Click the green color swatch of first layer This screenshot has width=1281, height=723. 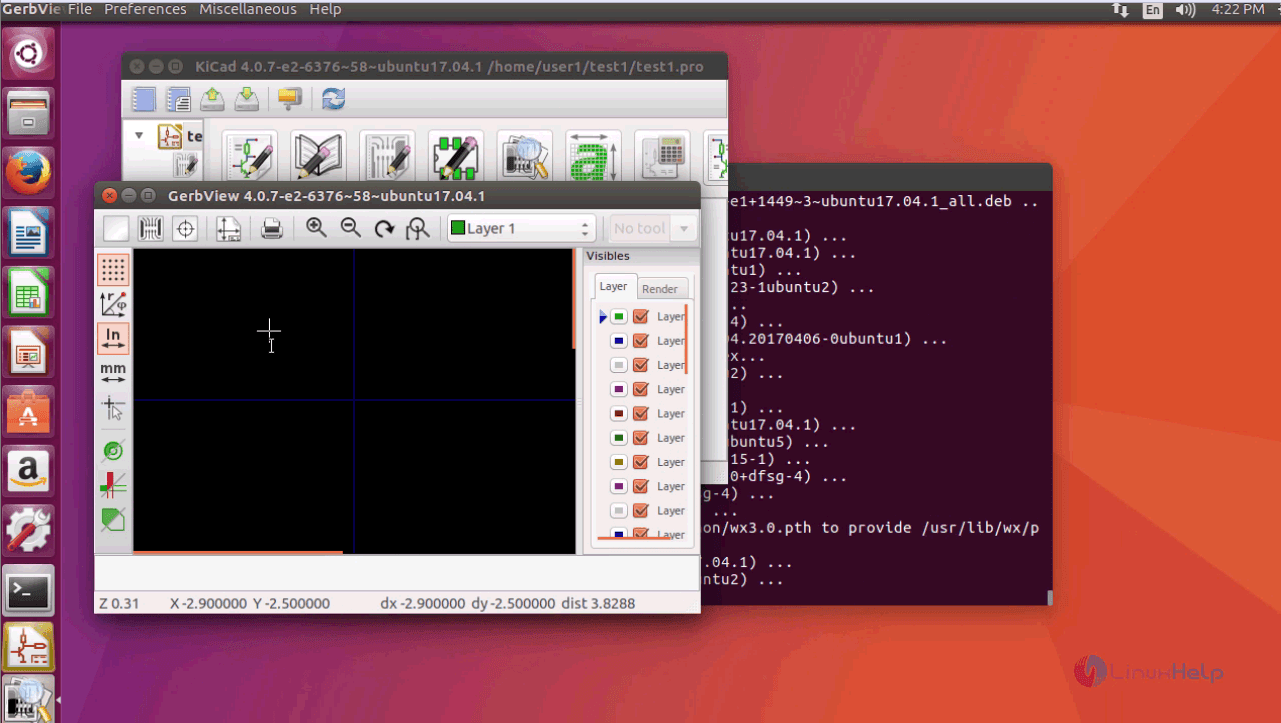click(619, 316)
